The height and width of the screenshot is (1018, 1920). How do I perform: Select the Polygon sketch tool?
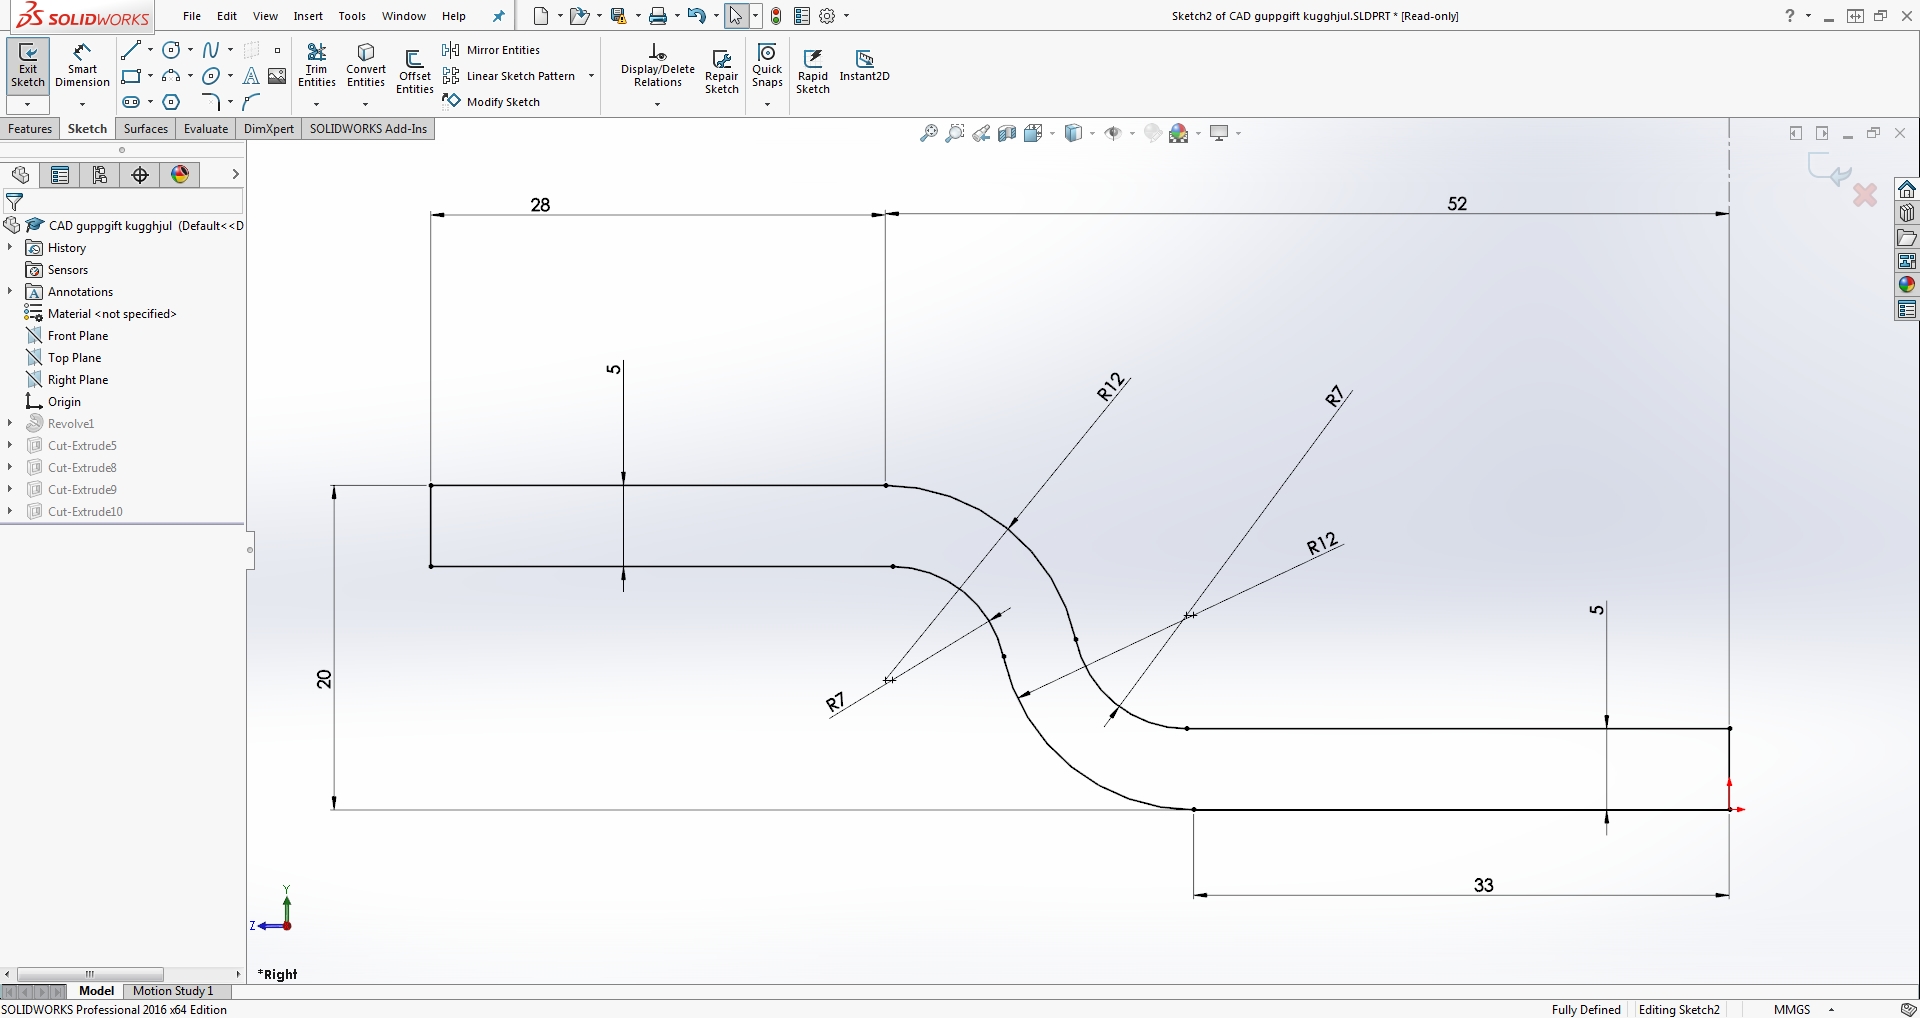[x=171, y=102]
